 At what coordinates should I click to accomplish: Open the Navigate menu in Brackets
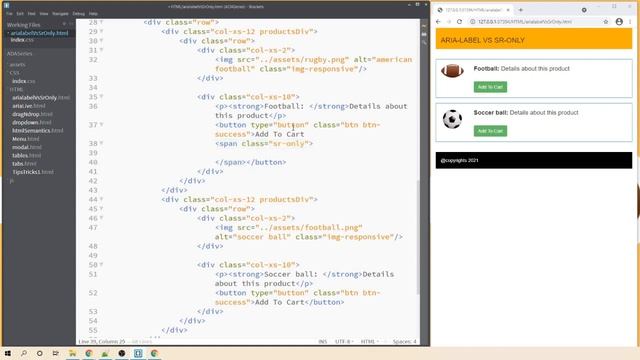(x=60, y=13)
